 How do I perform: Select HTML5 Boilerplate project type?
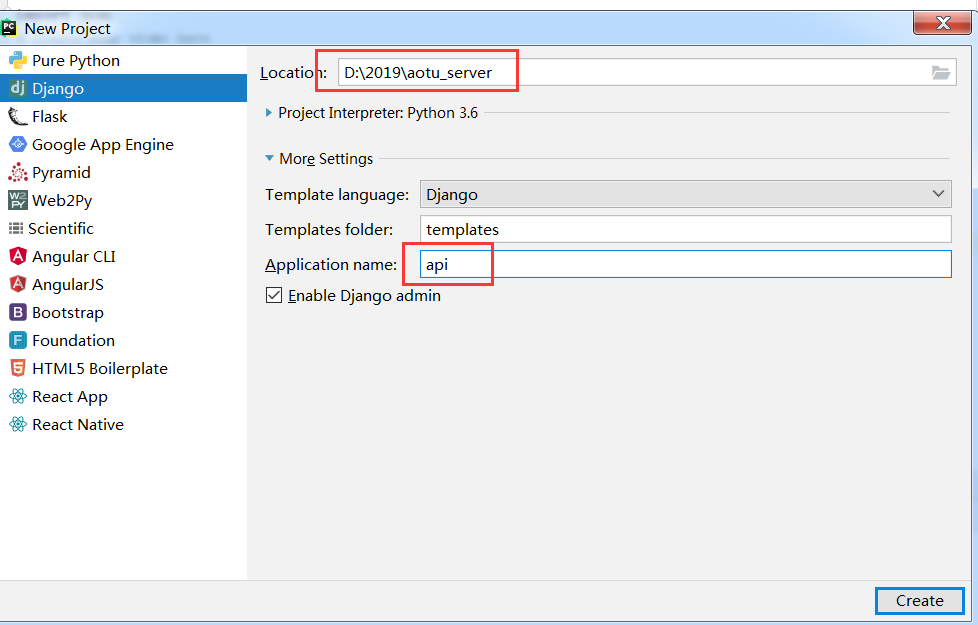[x=123, y=369]
